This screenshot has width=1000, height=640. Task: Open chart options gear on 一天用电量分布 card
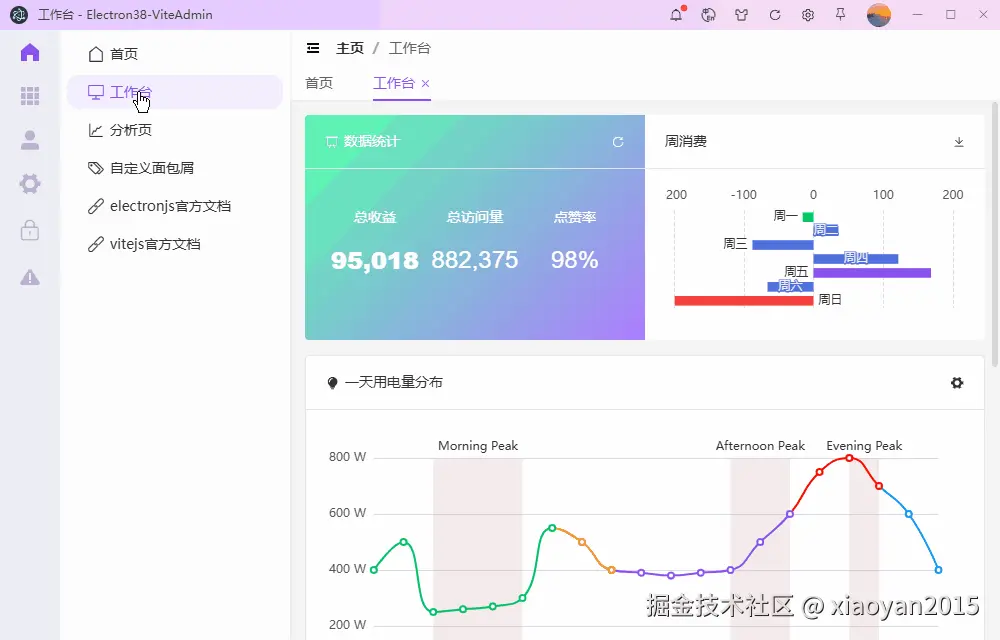[957, 382]
